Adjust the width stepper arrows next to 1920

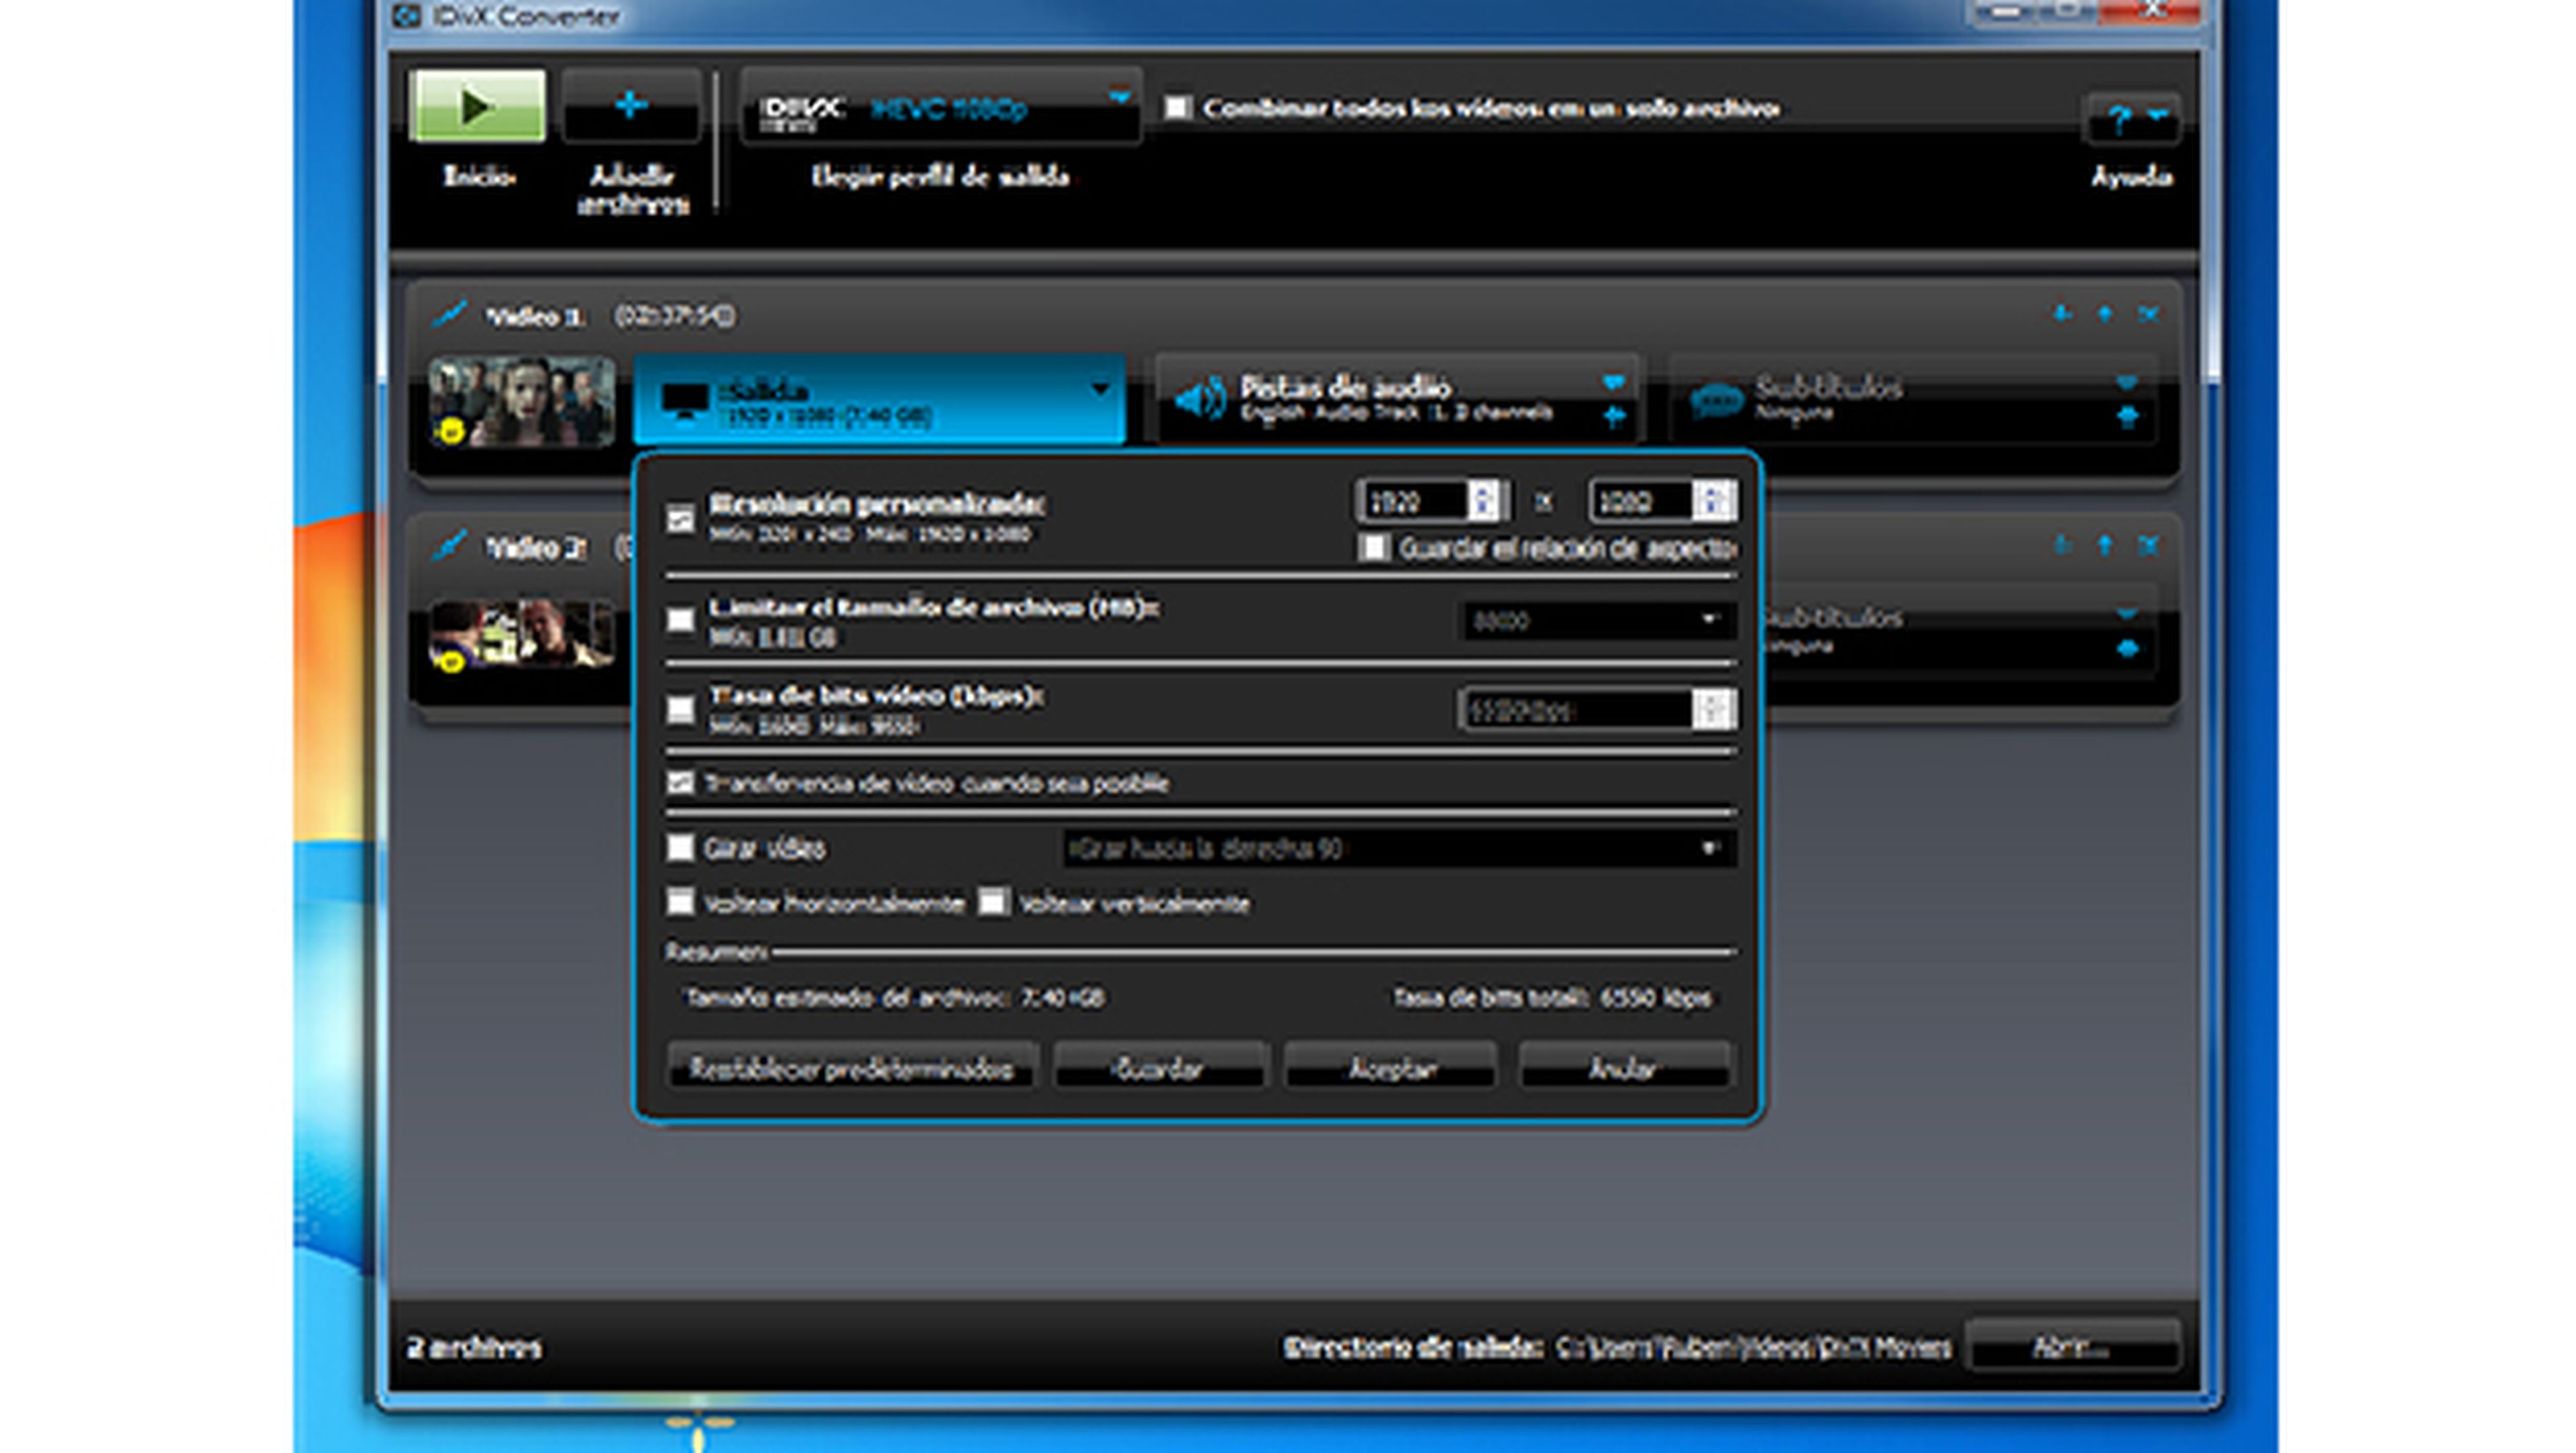click(1484, 501)
